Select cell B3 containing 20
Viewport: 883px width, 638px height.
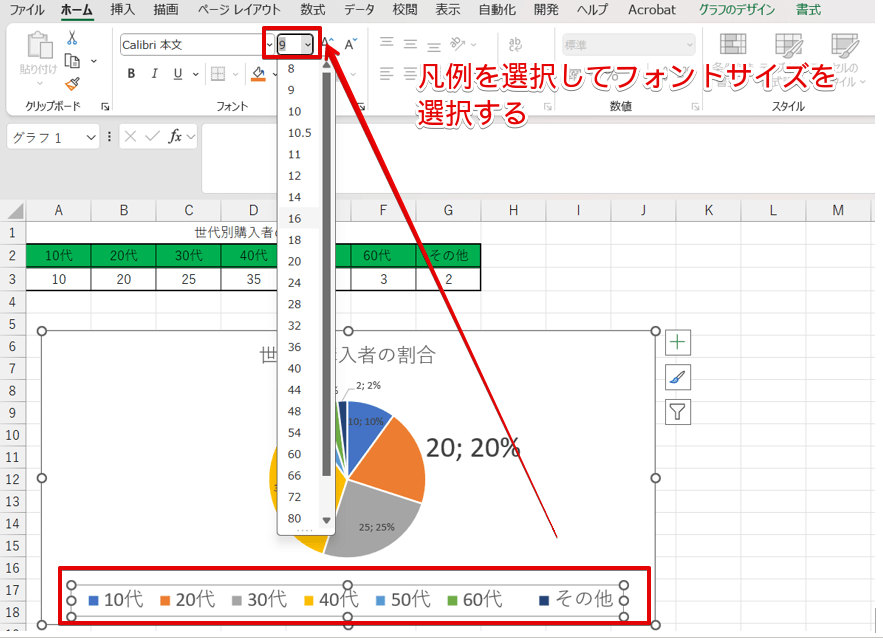(123, 279)
